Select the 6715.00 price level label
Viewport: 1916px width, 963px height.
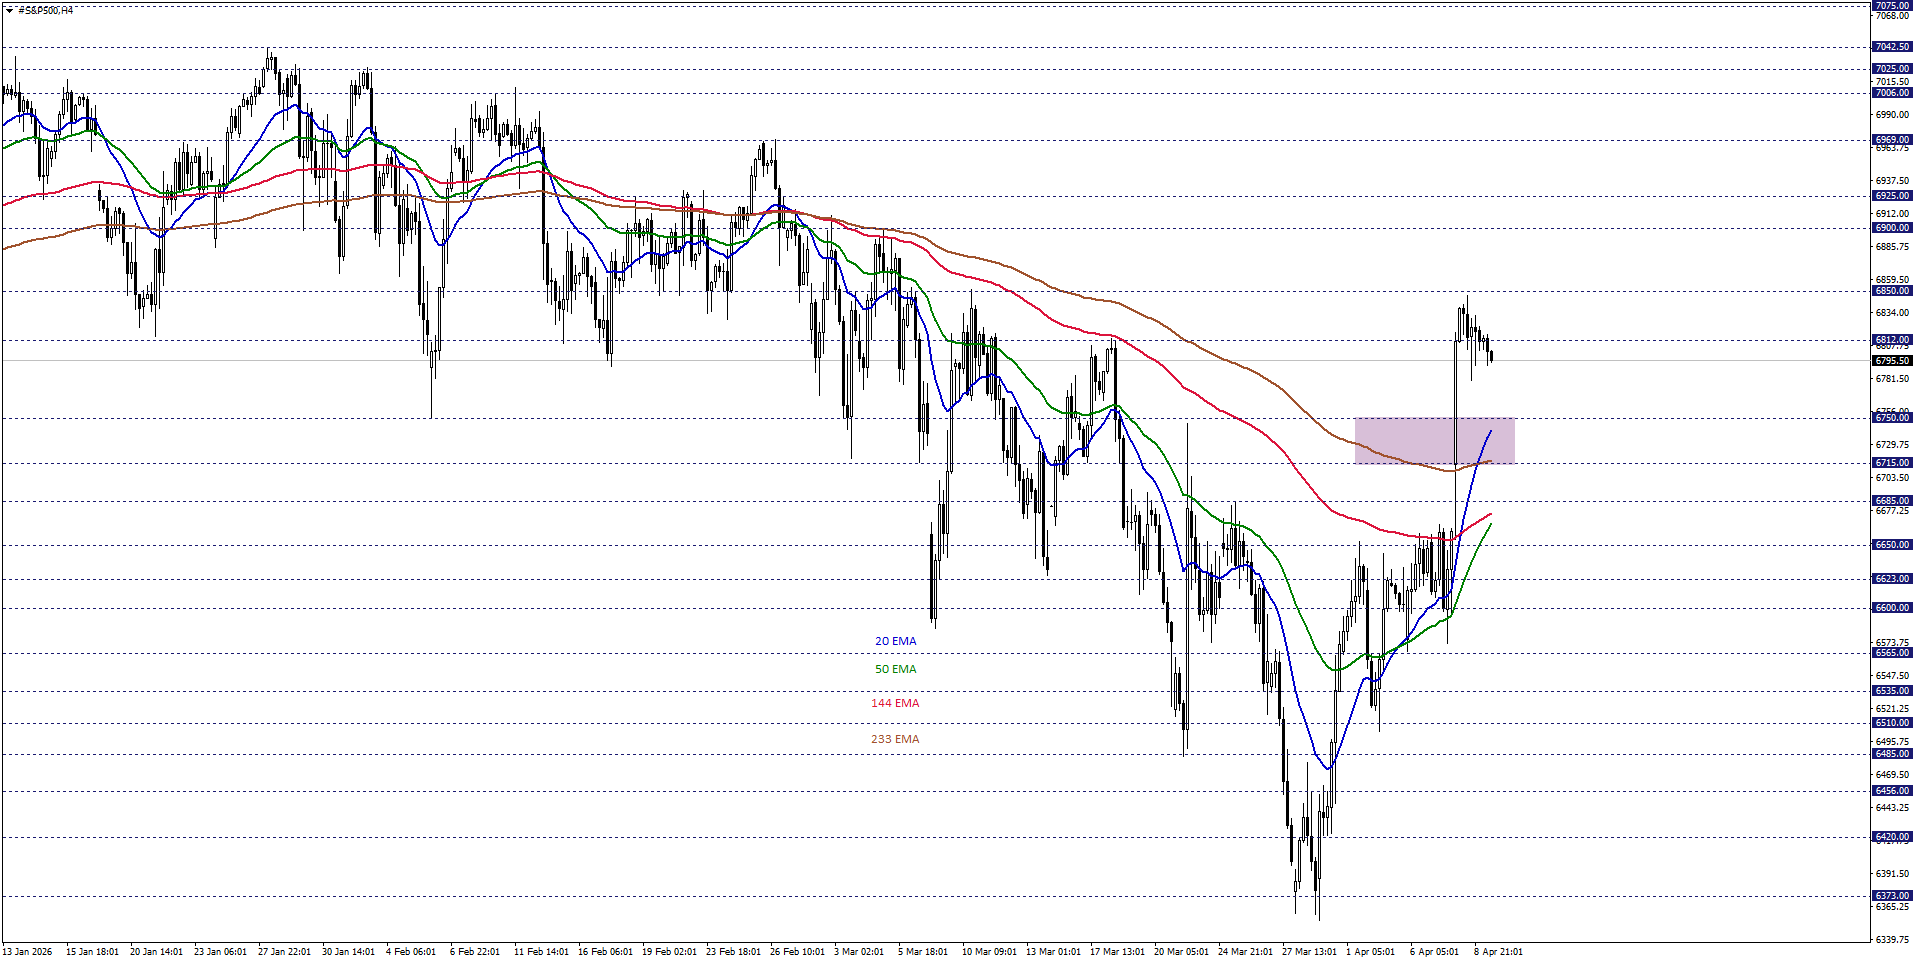(1893, 462)
